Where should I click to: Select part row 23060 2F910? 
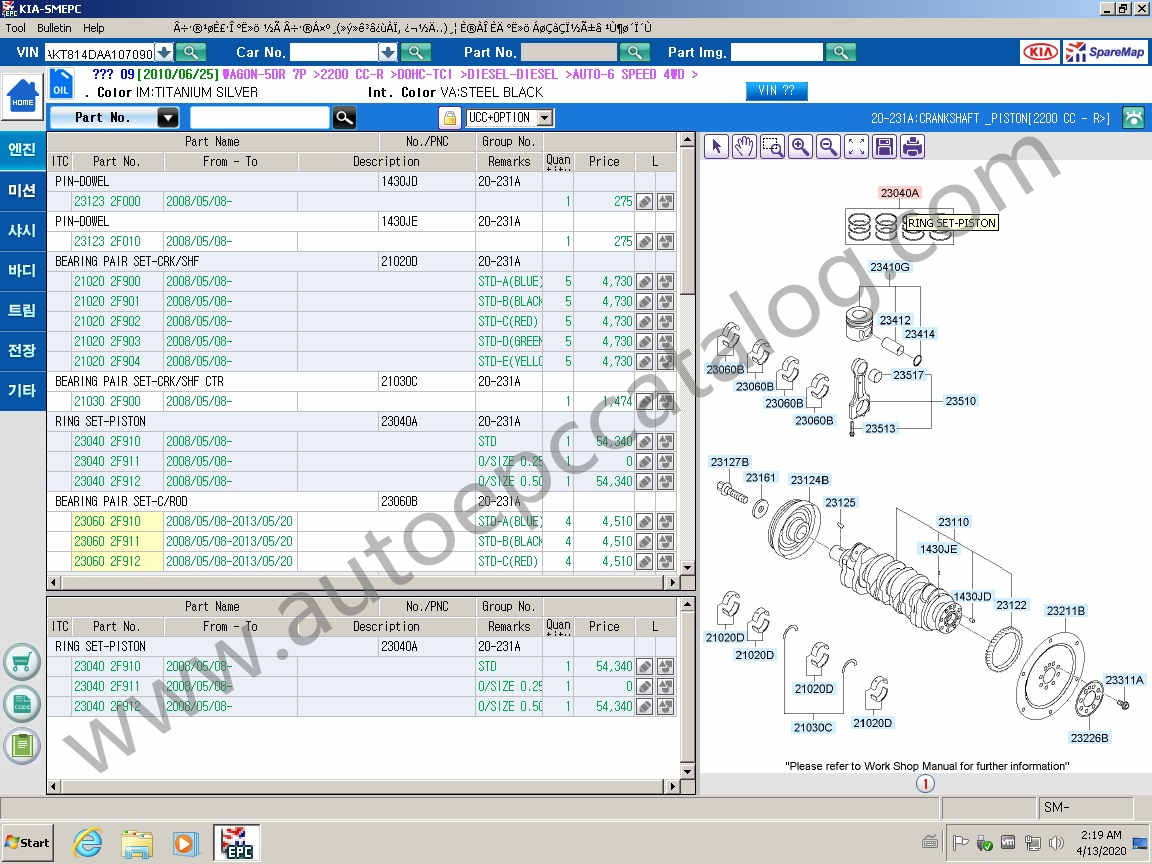click(361, 522)
